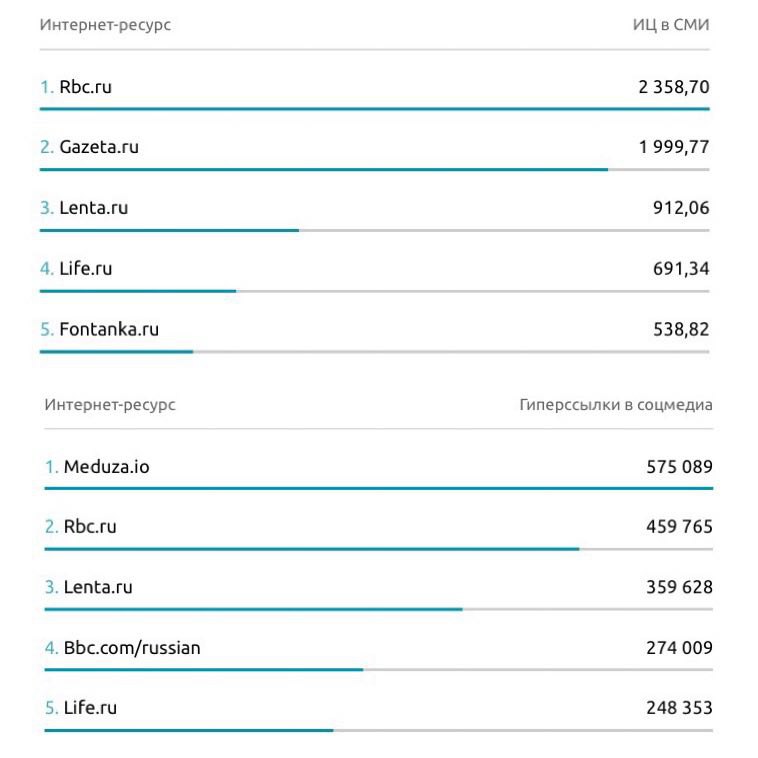Open the Bbc.com/russian resource link

point(131,648)
